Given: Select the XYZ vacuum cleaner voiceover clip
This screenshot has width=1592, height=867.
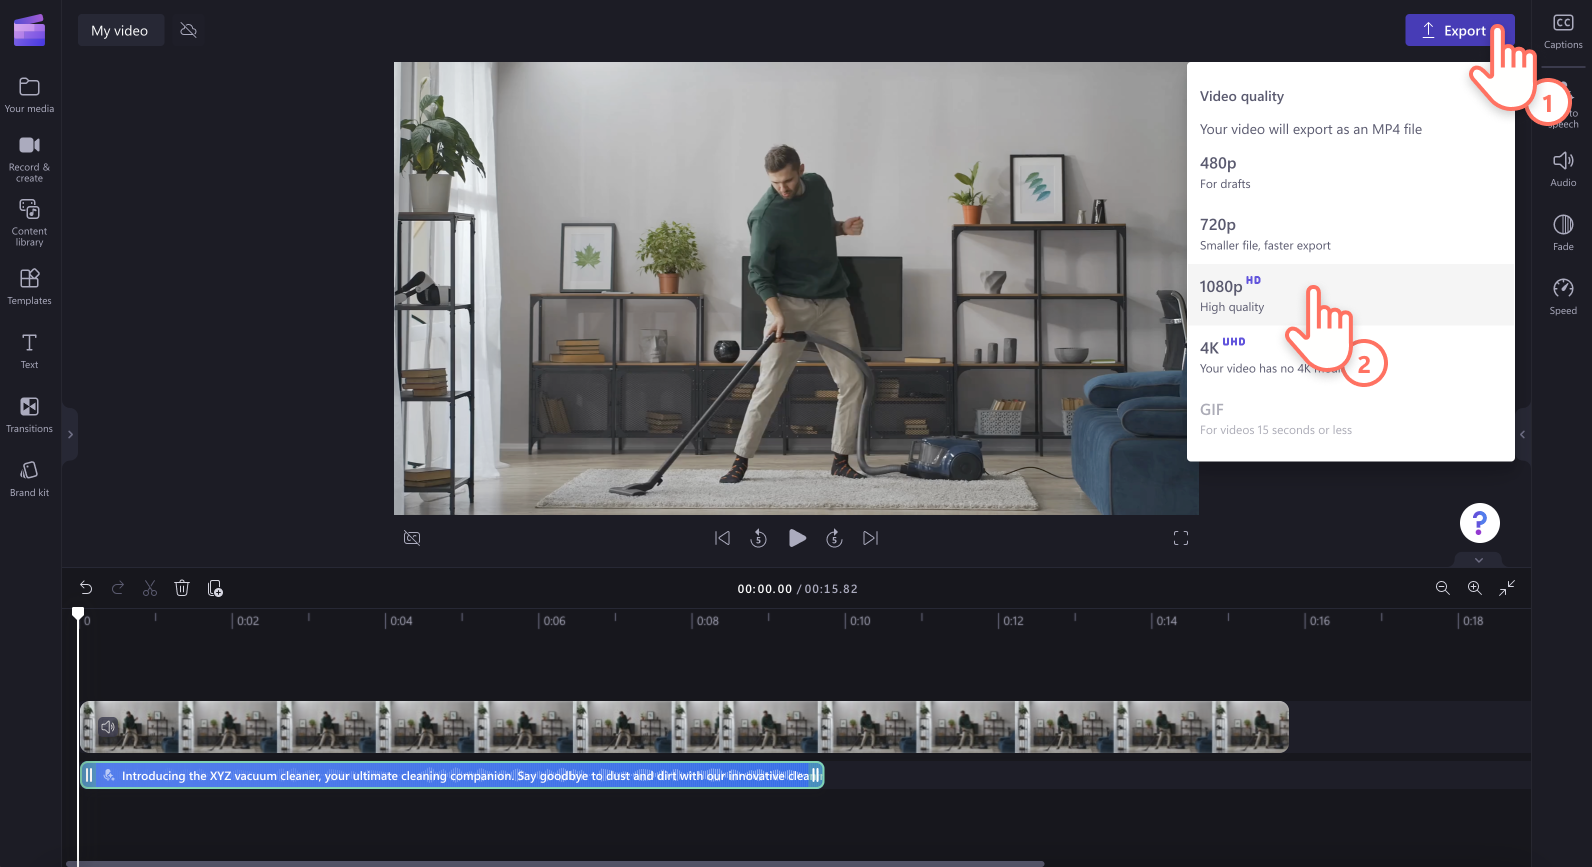Looking at the screenshot, I should click(x=452, y=775).
